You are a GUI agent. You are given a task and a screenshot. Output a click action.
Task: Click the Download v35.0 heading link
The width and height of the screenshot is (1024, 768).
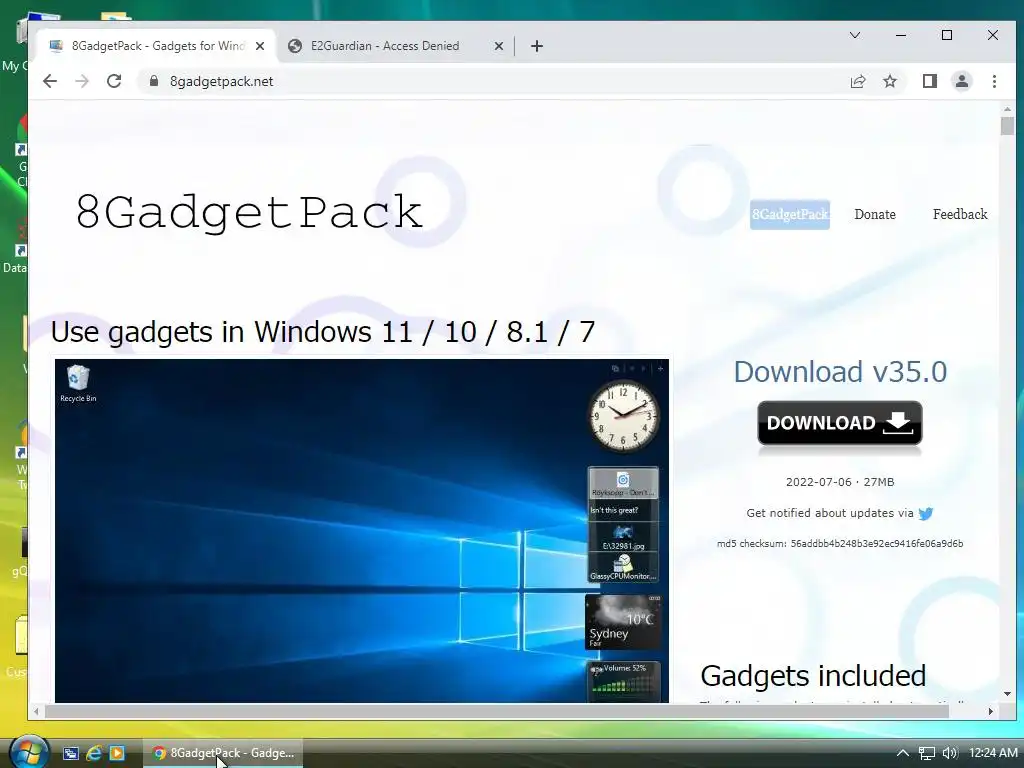point(840,372)
